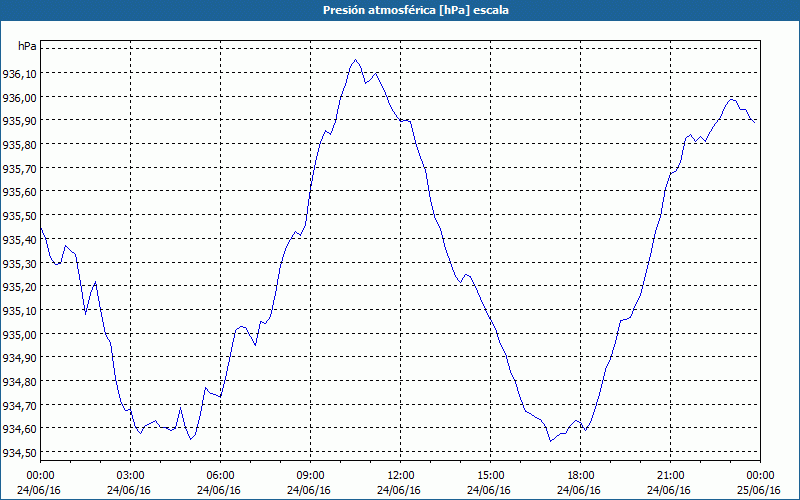This screenshot has height=500, width=800.
Task: Click the pressure curve dip near 05:00
Action: point(190,439)
